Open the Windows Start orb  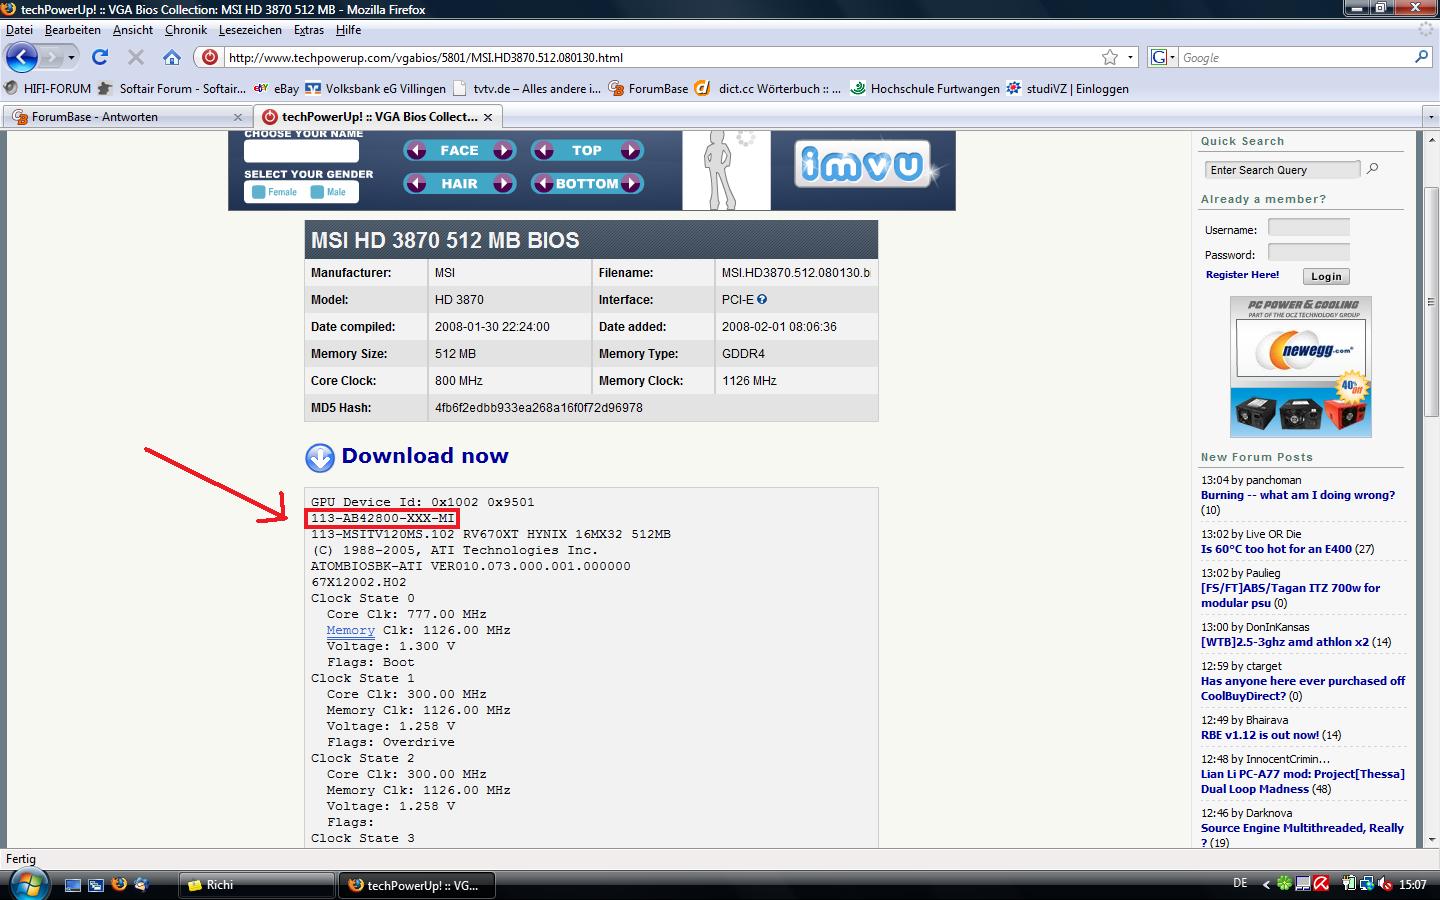point(27,884)
